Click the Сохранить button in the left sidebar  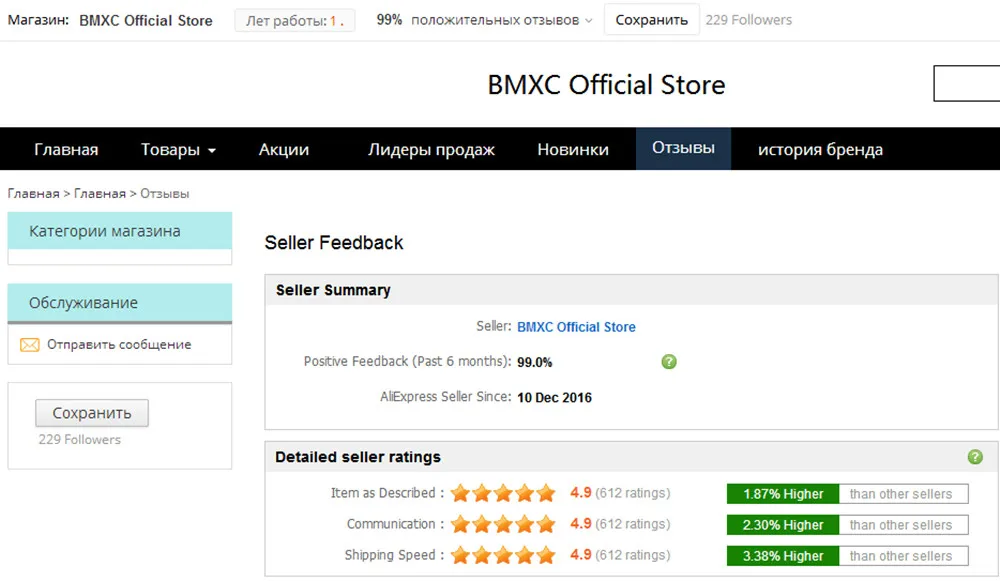click(92, 413)
